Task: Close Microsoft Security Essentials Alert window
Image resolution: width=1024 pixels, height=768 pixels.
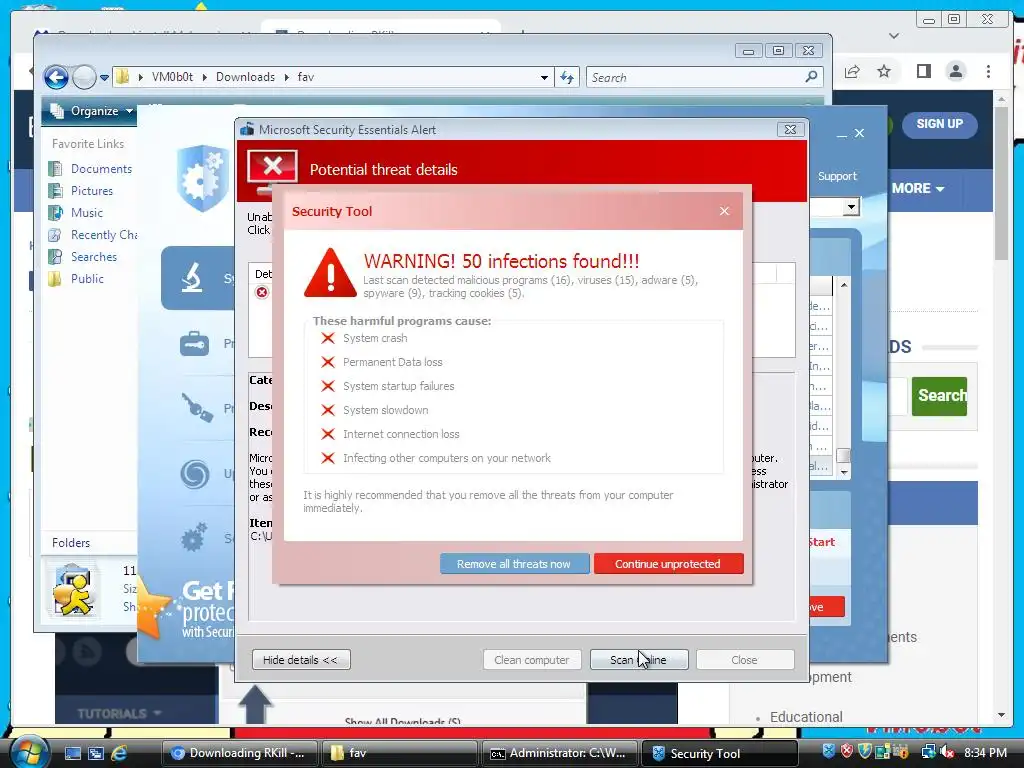Action: 790,129
